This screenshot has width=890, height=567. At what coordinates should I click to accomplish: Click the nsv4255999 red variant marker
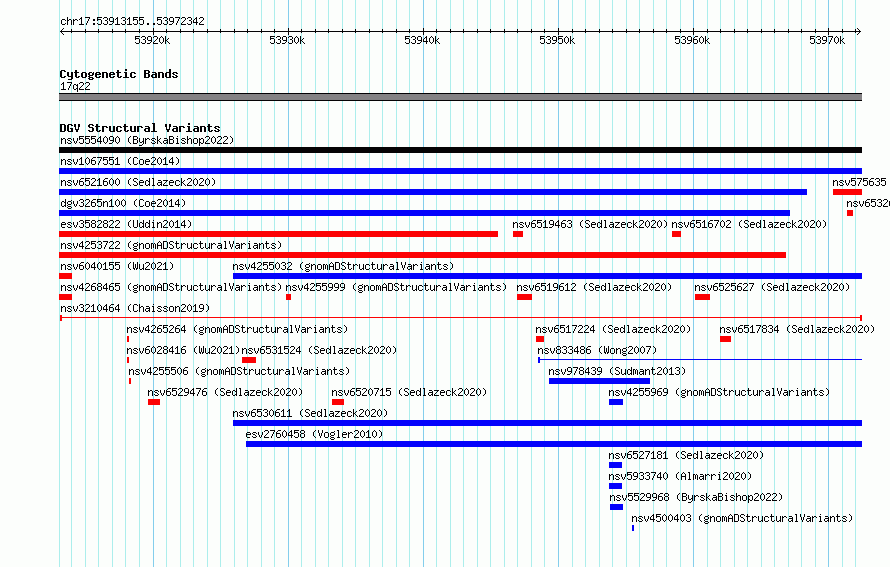[x=288, y=297]
